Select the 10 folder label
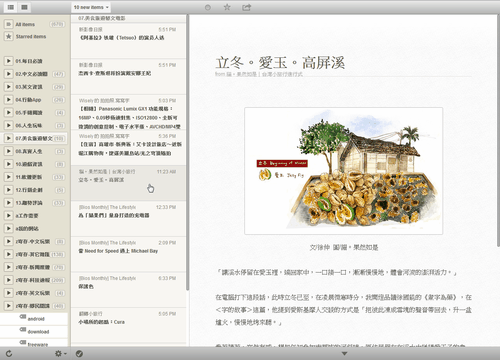This screenshot has height=360, width=500. (x=29, y=164)
